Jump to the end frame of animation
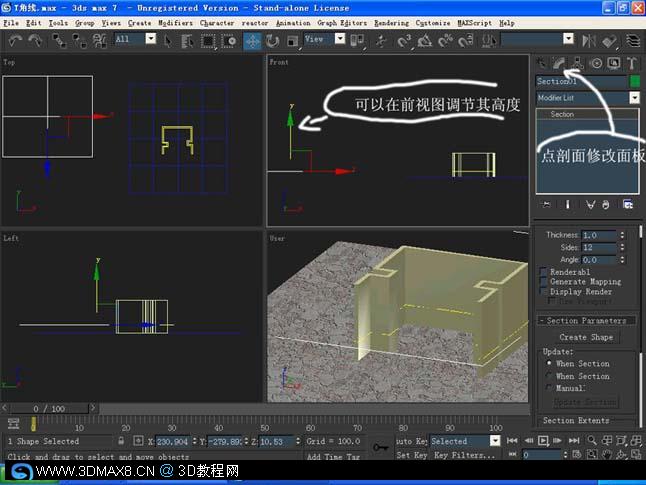The width and height of the screenshot is (646, 485). point(574,440)
